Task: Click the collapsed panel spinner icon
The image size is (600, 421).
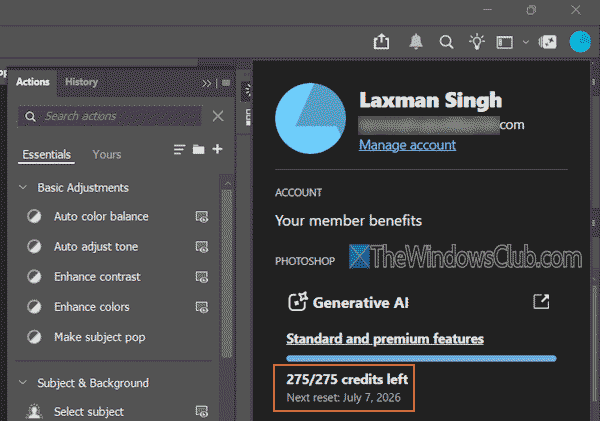Action: click(x=248, y=91)
